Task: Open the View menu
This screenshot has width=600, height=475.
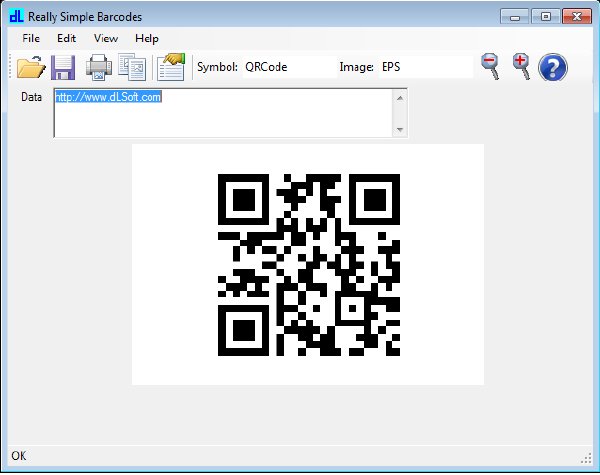Action: pos(106,38)
